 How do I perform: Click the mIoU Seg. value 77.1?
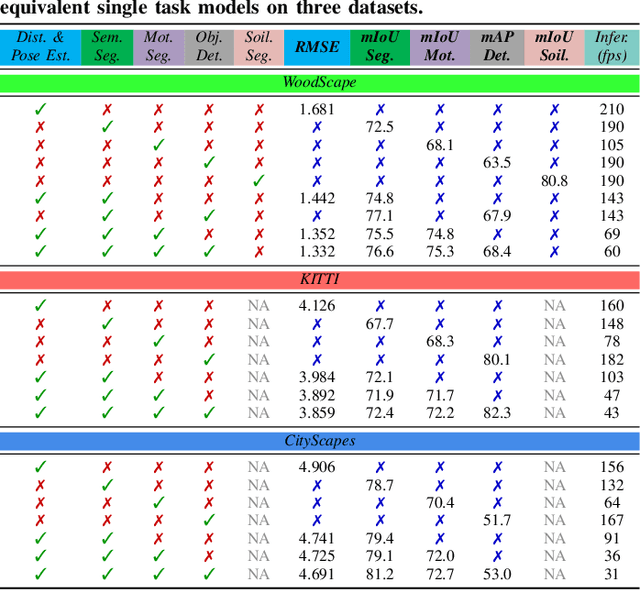point(380,215)
